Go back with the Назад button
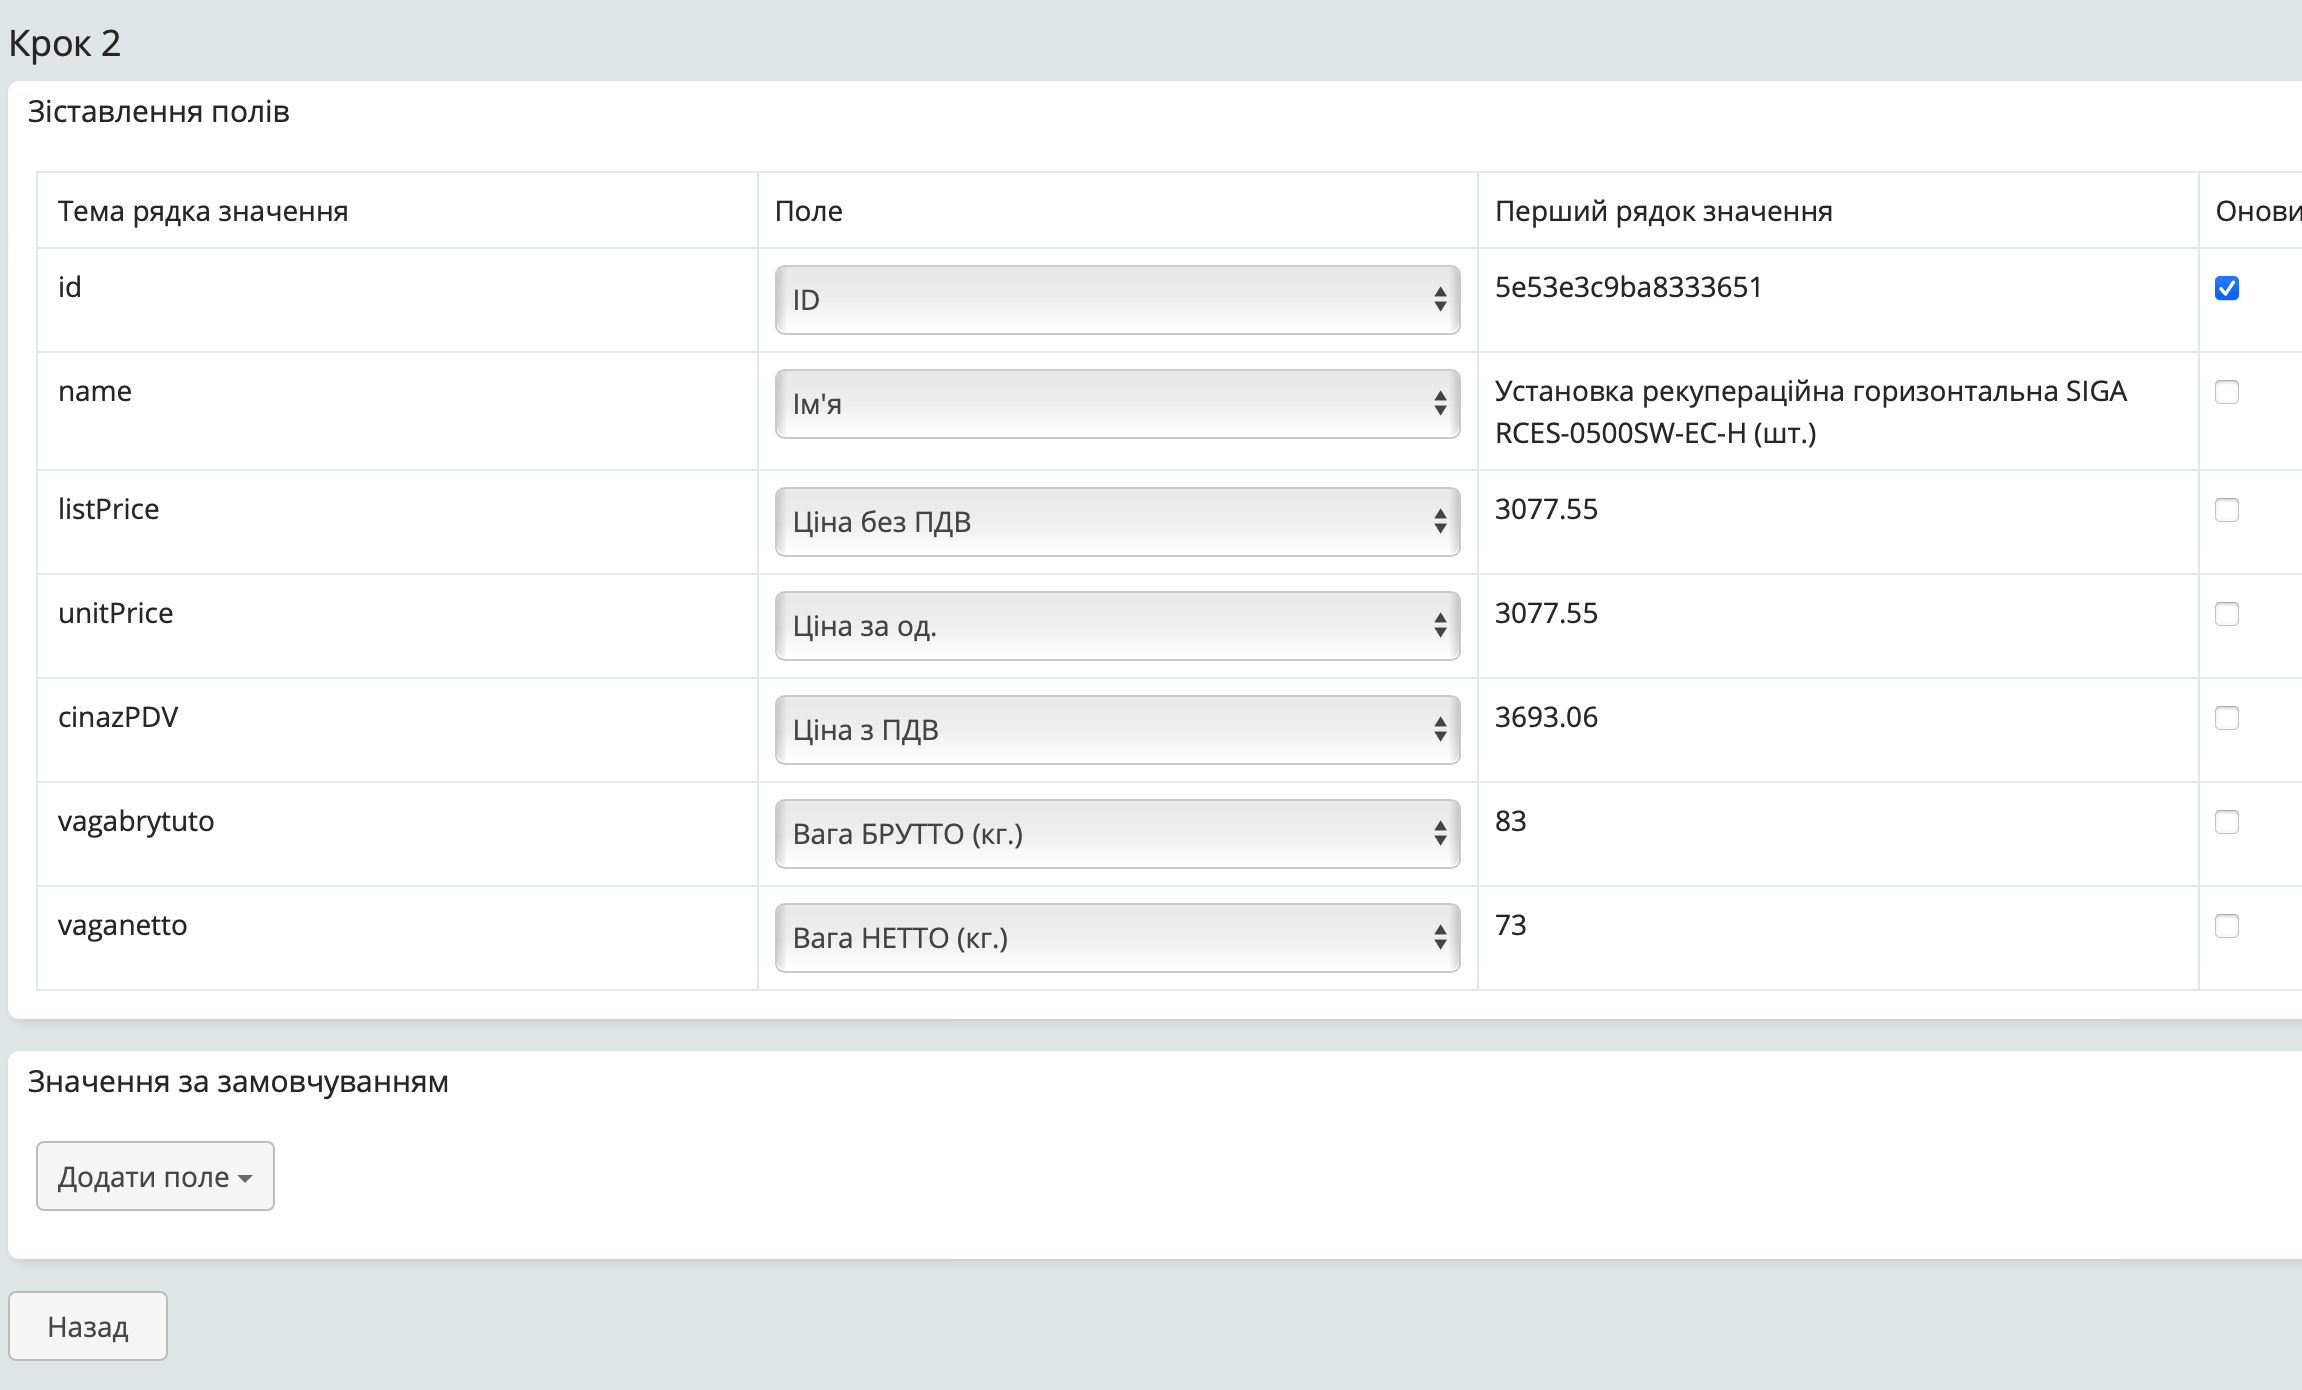This screenshot has height=1390, width=2302. pos(88,1326)
